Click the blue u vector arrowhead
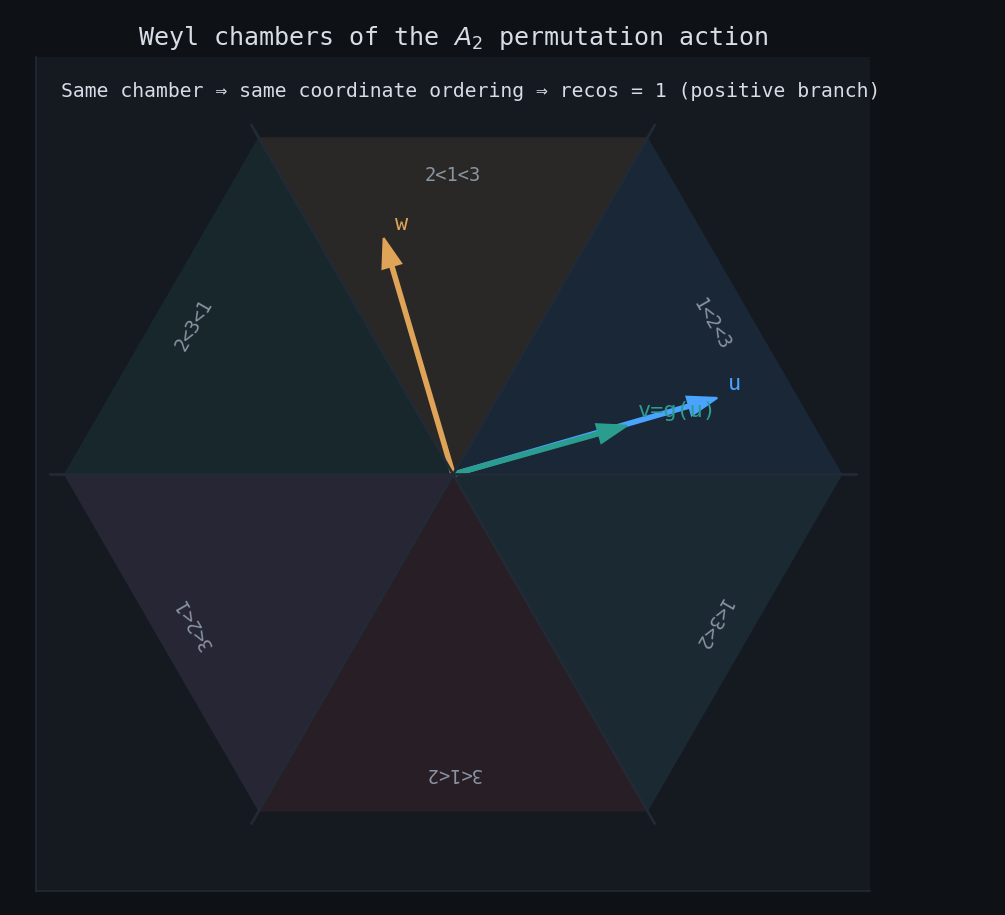This screenshot has height=915, width=1005. point(701,404)
